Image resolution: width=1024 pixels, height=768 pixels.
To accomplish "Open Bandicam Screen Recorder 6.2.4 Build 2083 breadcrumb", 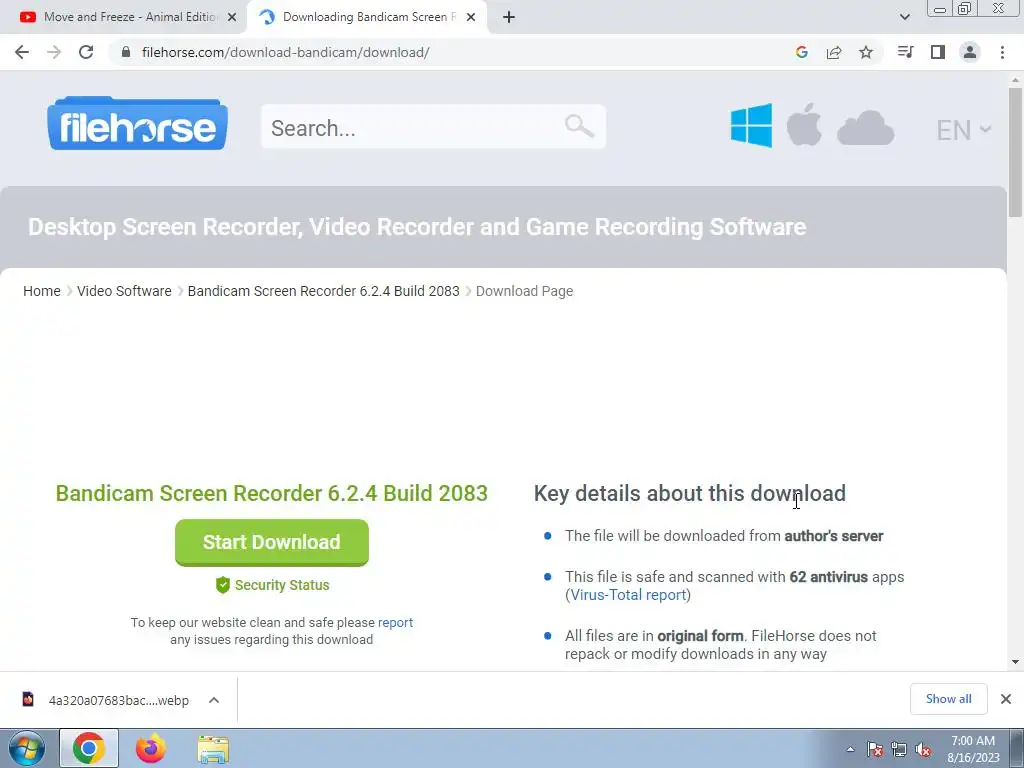I will (x=324, y=291).
